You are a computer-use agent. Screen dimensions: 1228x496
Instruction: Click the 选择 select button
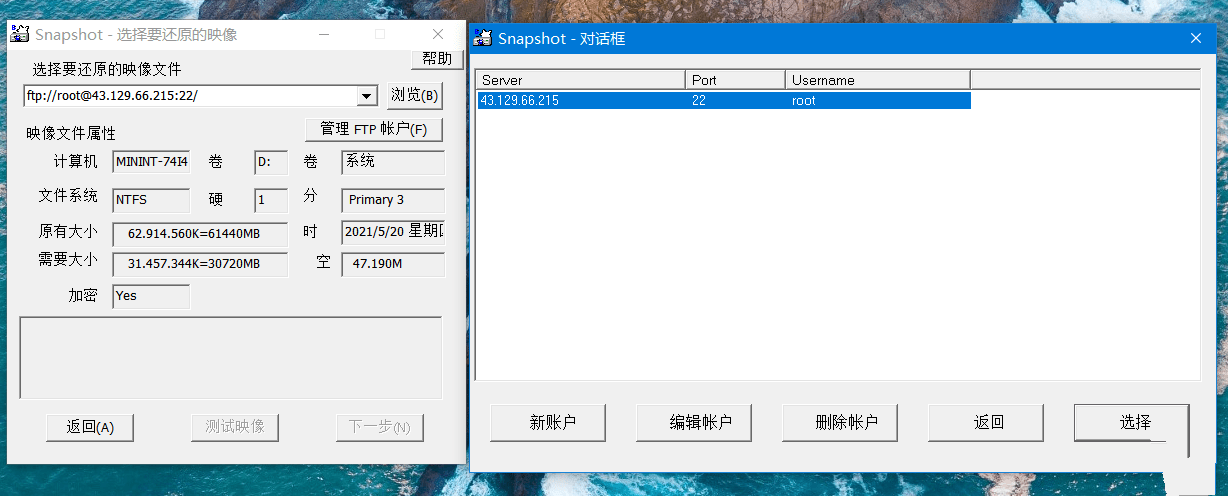[1132, 422]
